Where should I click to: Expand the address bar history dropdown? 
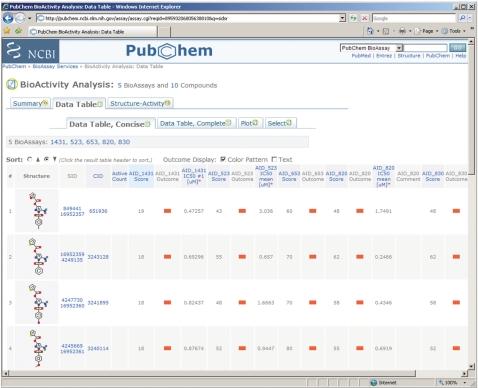tap(343, 18)
